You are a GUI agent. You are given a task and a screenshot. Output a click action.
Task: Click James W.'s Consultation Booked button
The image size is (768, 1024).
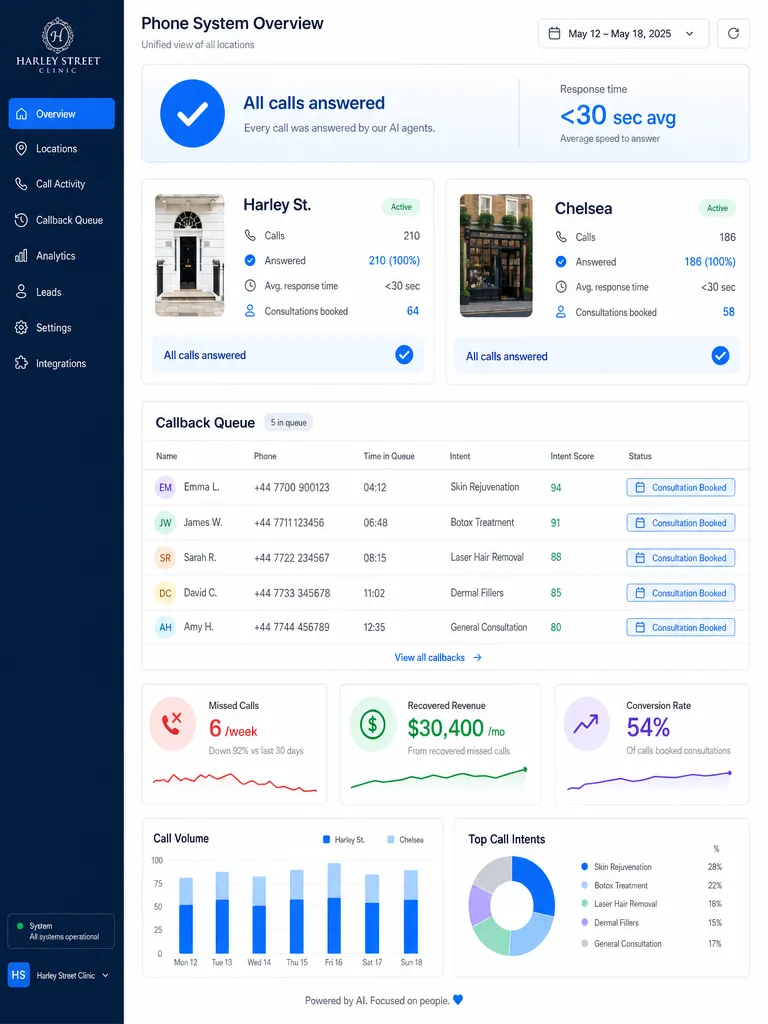[681, 522]
